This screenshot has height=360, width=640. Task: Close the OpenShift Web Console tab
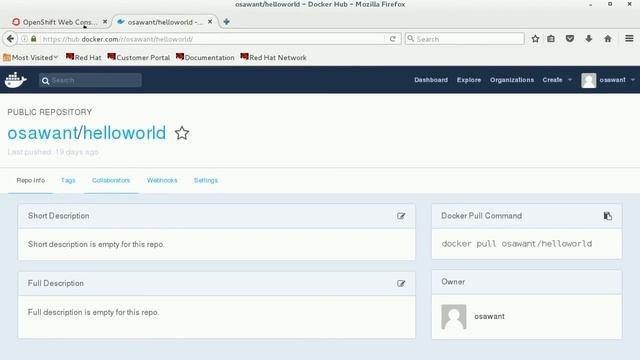(x=105, y=22)
